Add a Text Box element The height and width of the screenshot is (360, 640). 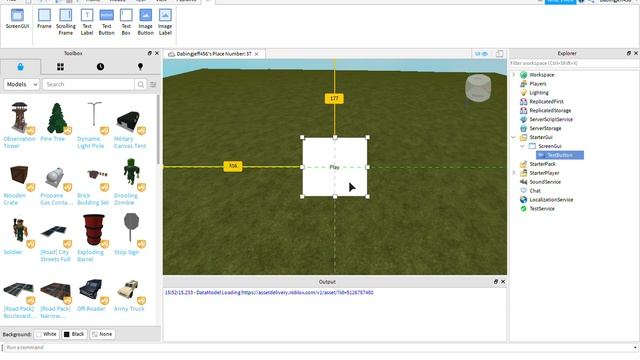(x=126, y=22)
